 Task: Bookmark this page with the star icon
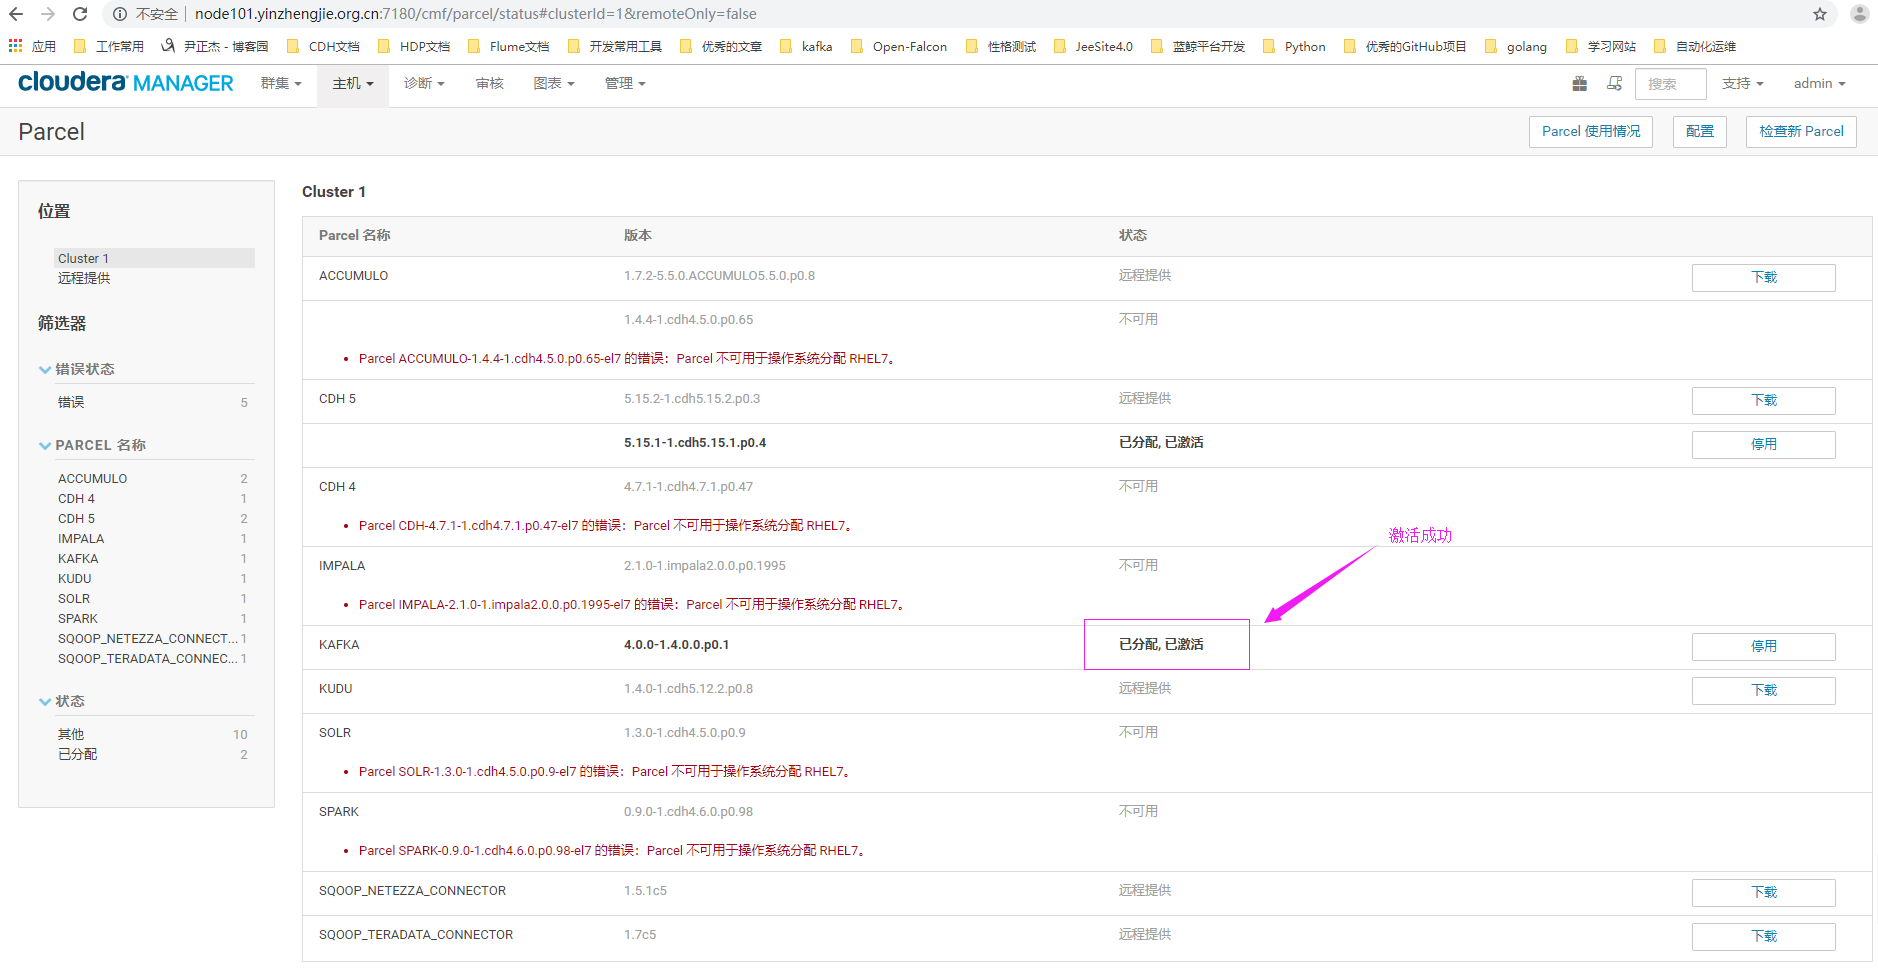[x=1820, y=14]
